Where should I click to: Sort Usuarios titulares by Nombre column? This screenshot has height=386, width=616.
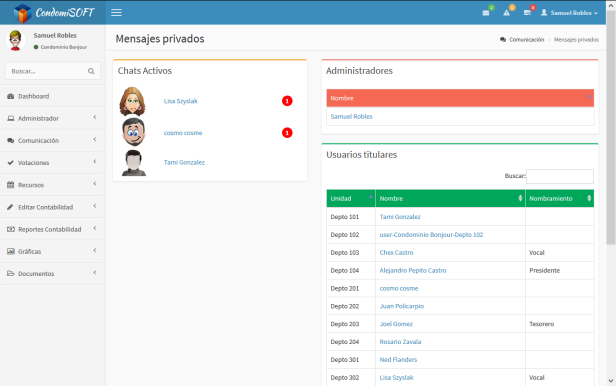pyautogui.click(x=450, y=198)
